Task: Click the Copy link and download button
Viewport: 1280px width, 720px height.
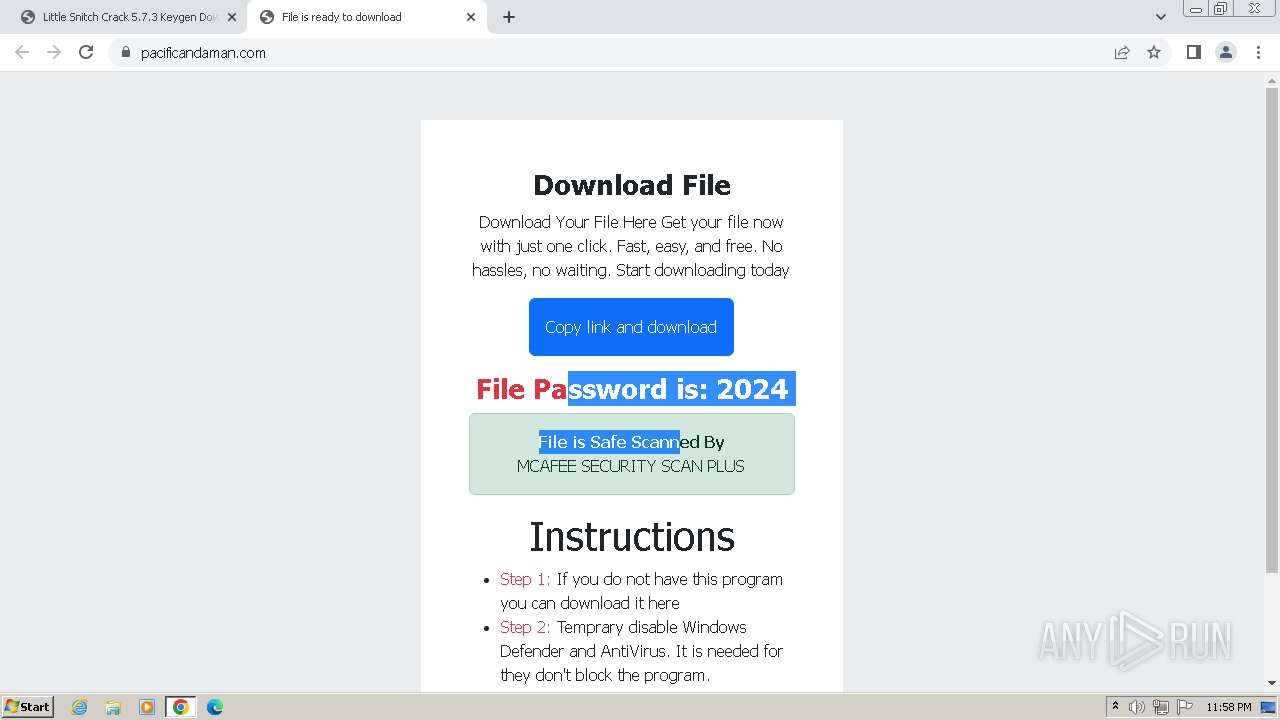Action: pyautogui.click(x=631, y=327)
